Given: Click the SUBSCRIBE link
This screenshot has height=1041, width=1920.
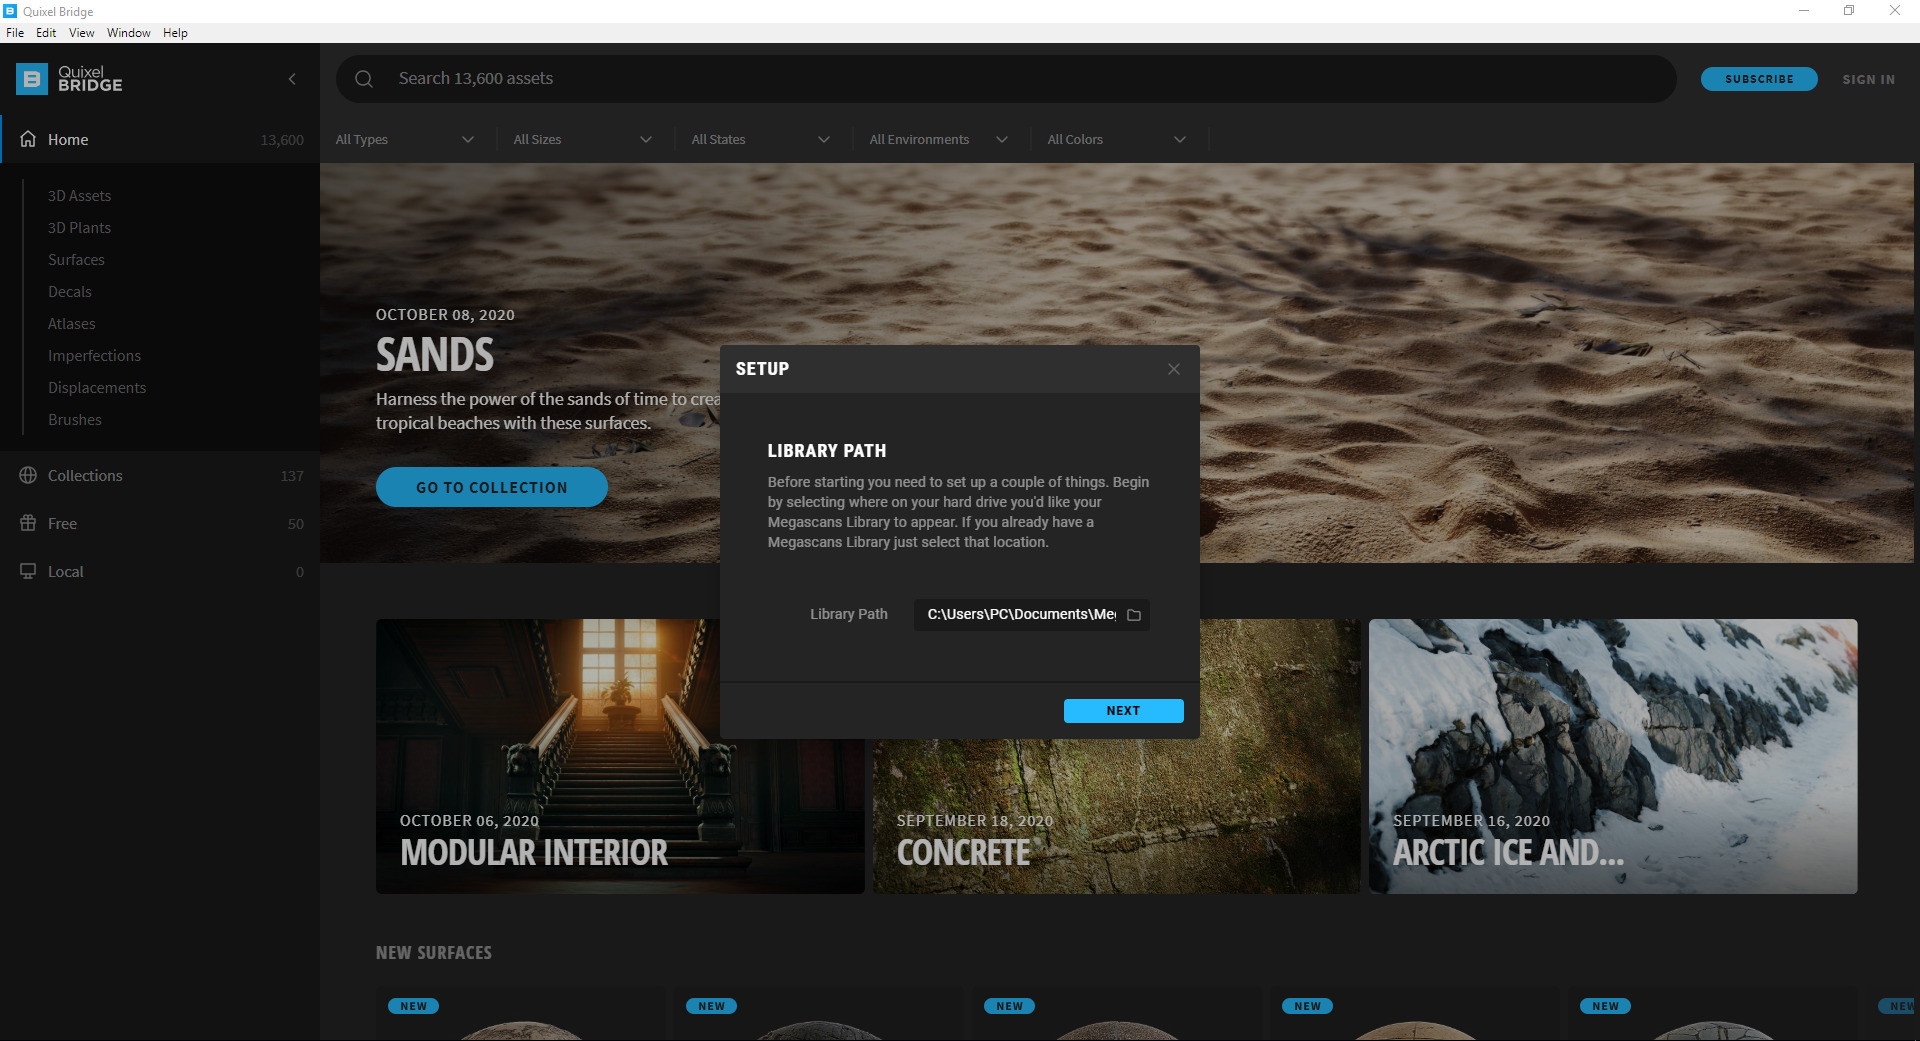Looking at the screenshot, I should (x=1758, y=78).
